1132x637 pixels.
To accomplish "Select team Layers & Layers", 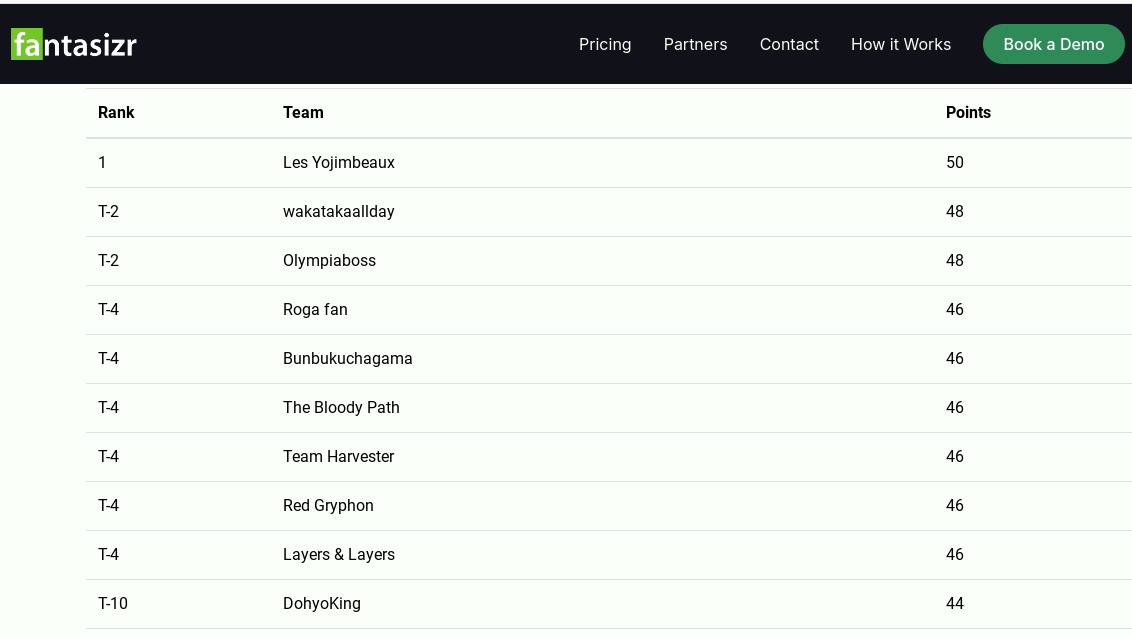I will point(339,555).
